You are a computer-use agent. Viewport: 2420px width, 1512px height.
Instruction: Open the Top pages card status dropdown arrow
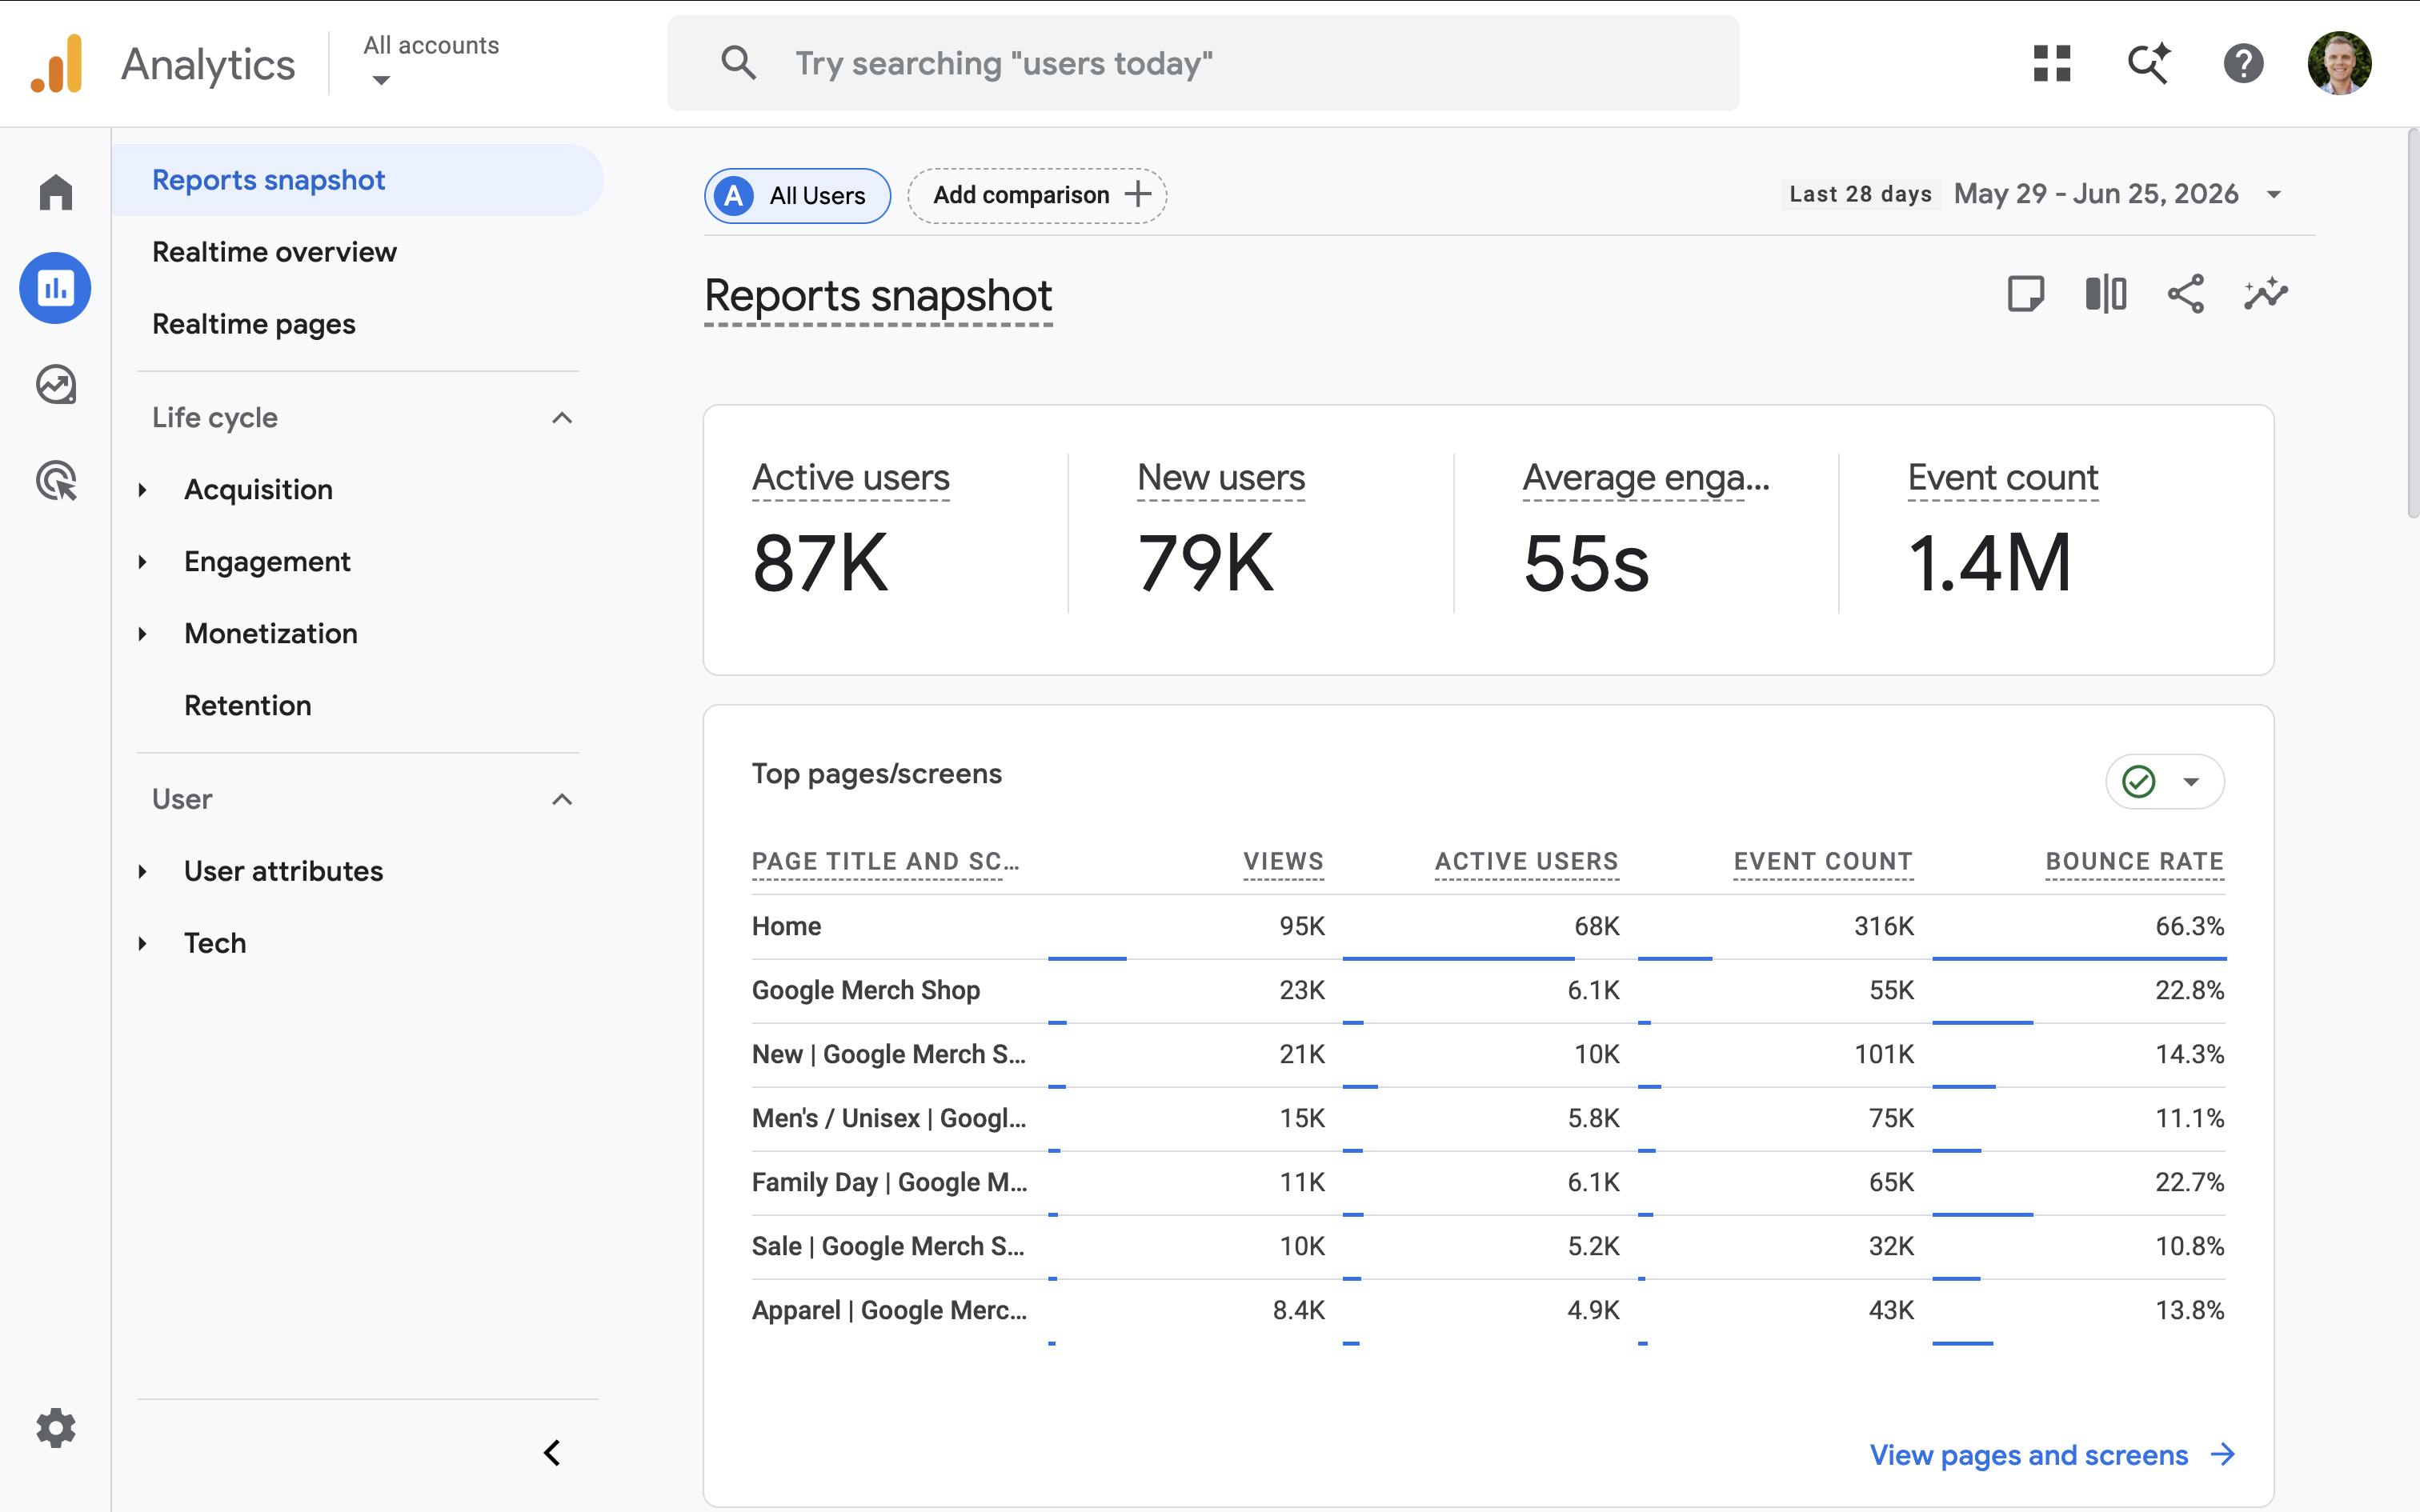[x=2192, y=782]
